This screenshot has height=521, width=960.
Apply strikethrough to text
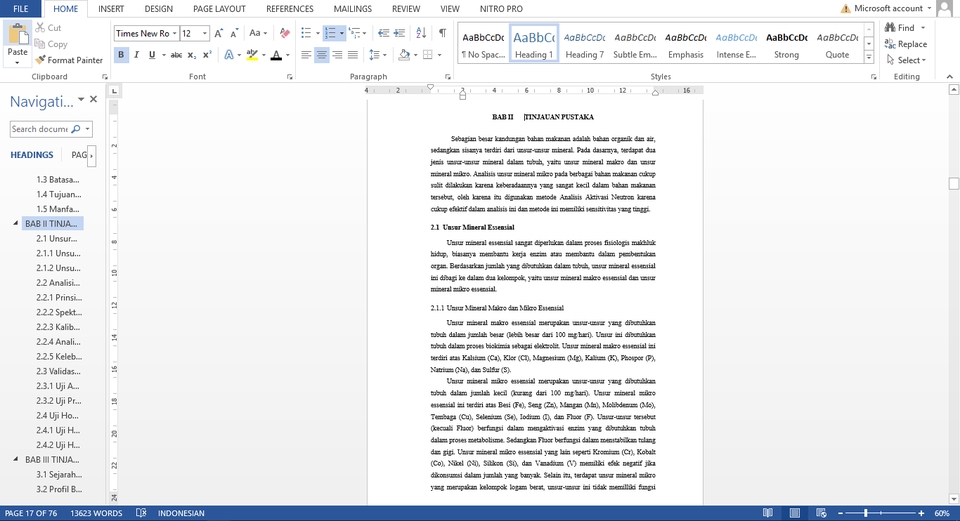176,55
